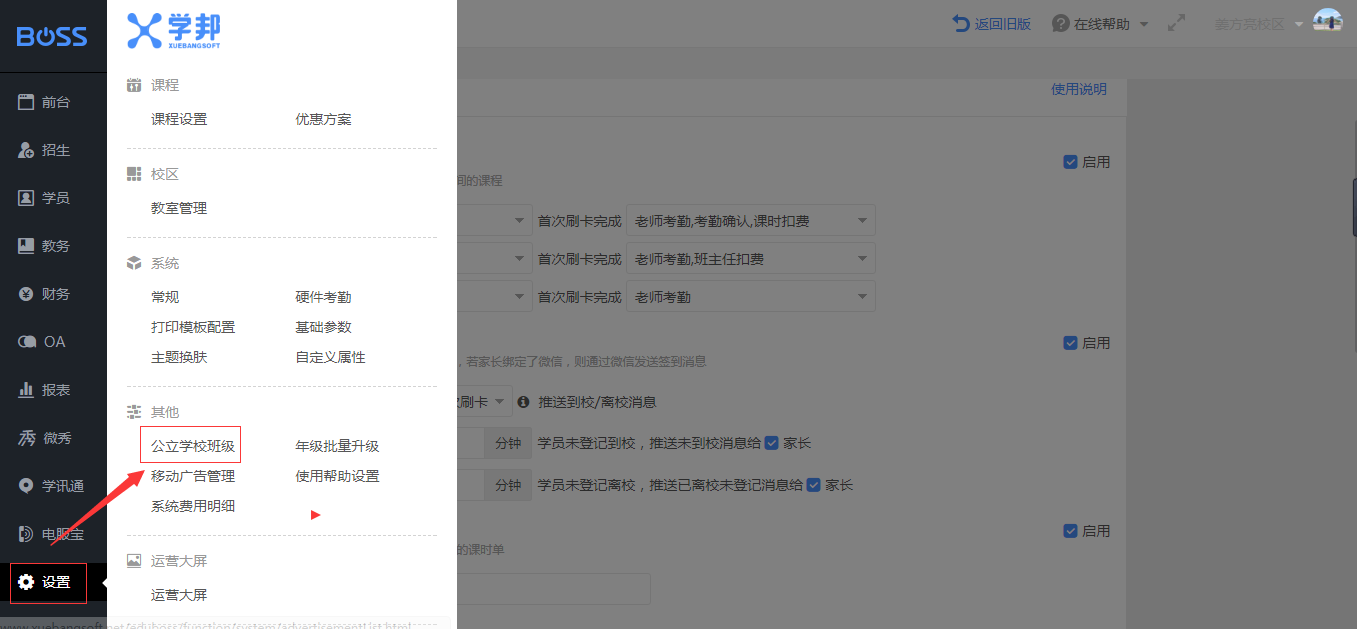Click minutes field for 未登记到校
This screenshot has height=629, width=1357.
click(x=470, y=443)
